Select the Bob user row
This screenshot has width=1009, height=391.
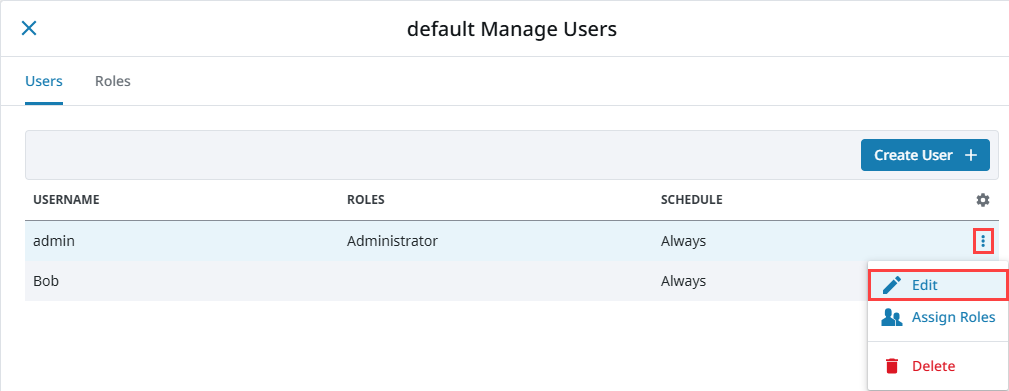[446, 281]
